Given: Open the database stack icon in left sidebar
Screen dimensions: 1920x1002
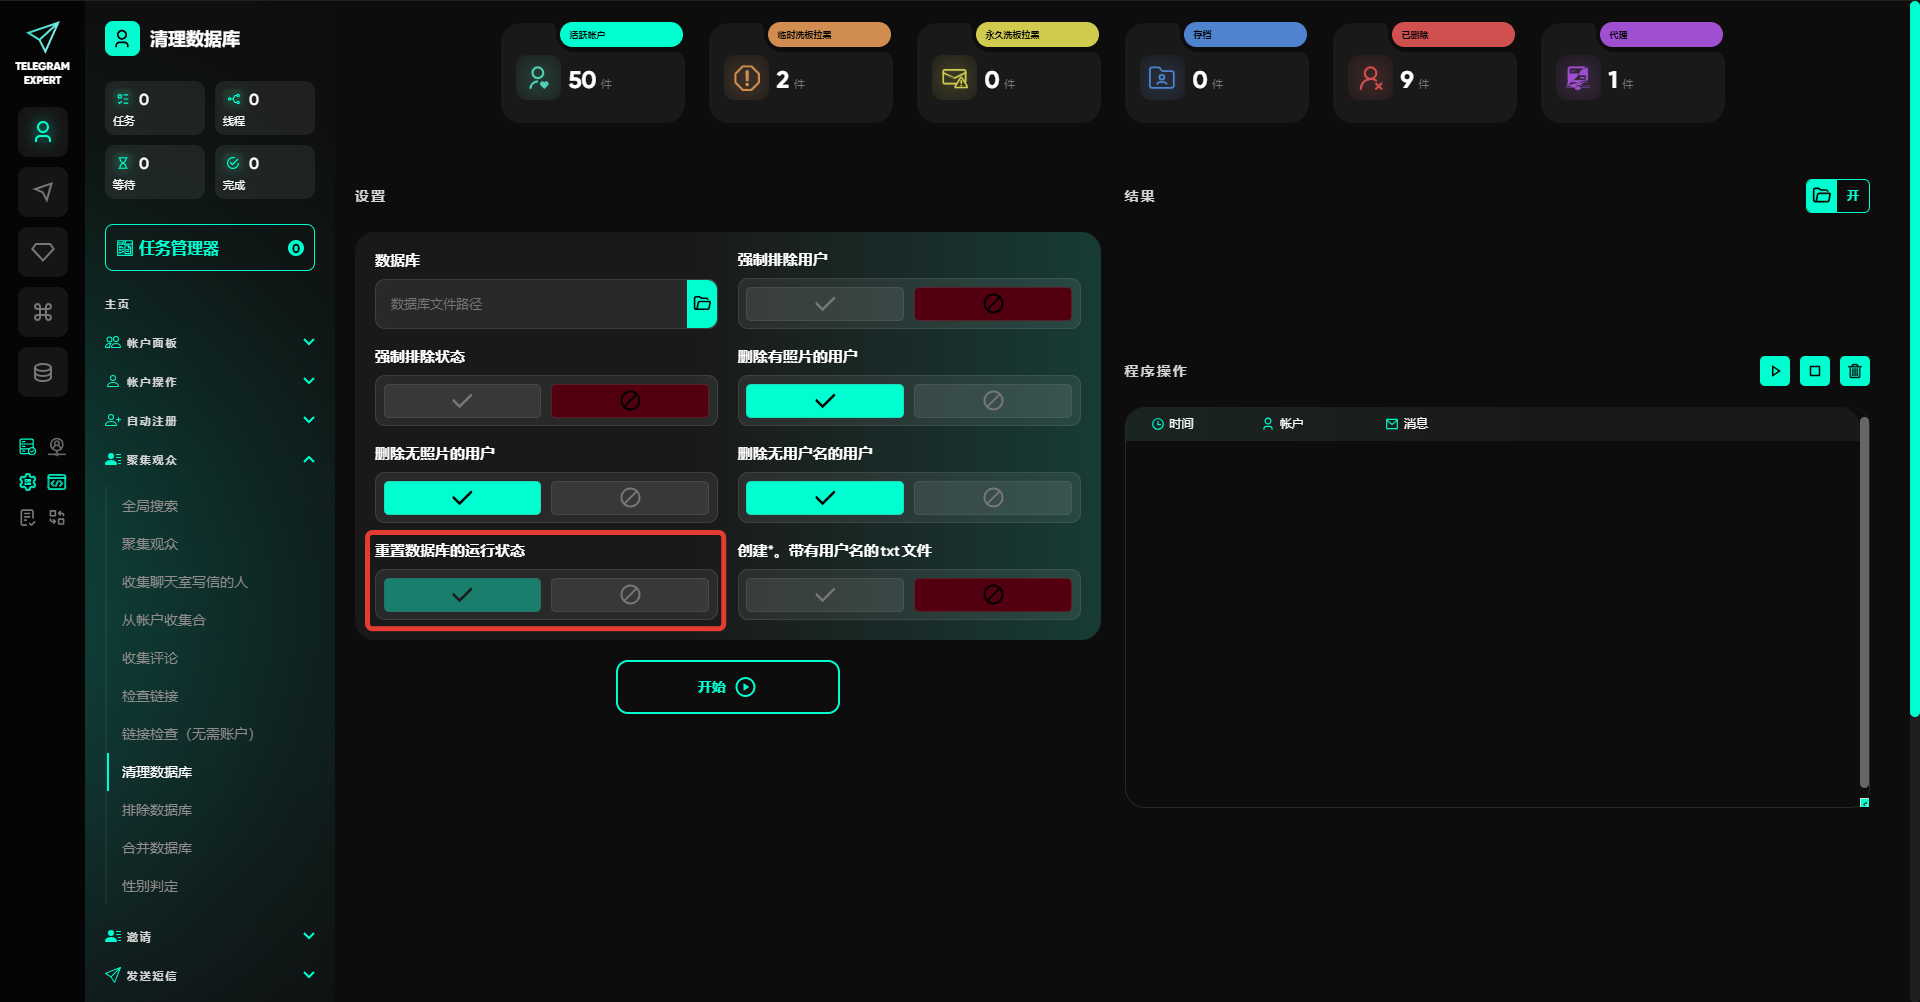Looking at the screenshot, I should (43, 372).
